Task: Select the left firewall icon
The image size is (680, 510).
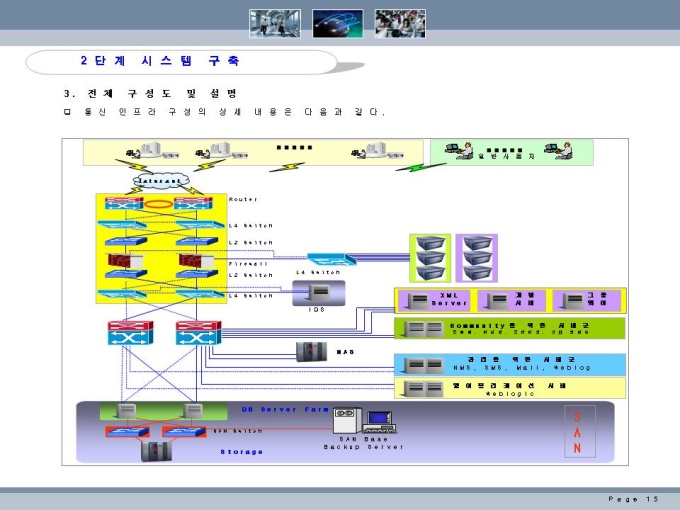Action: pyautogui.click(x=125, y=261)
